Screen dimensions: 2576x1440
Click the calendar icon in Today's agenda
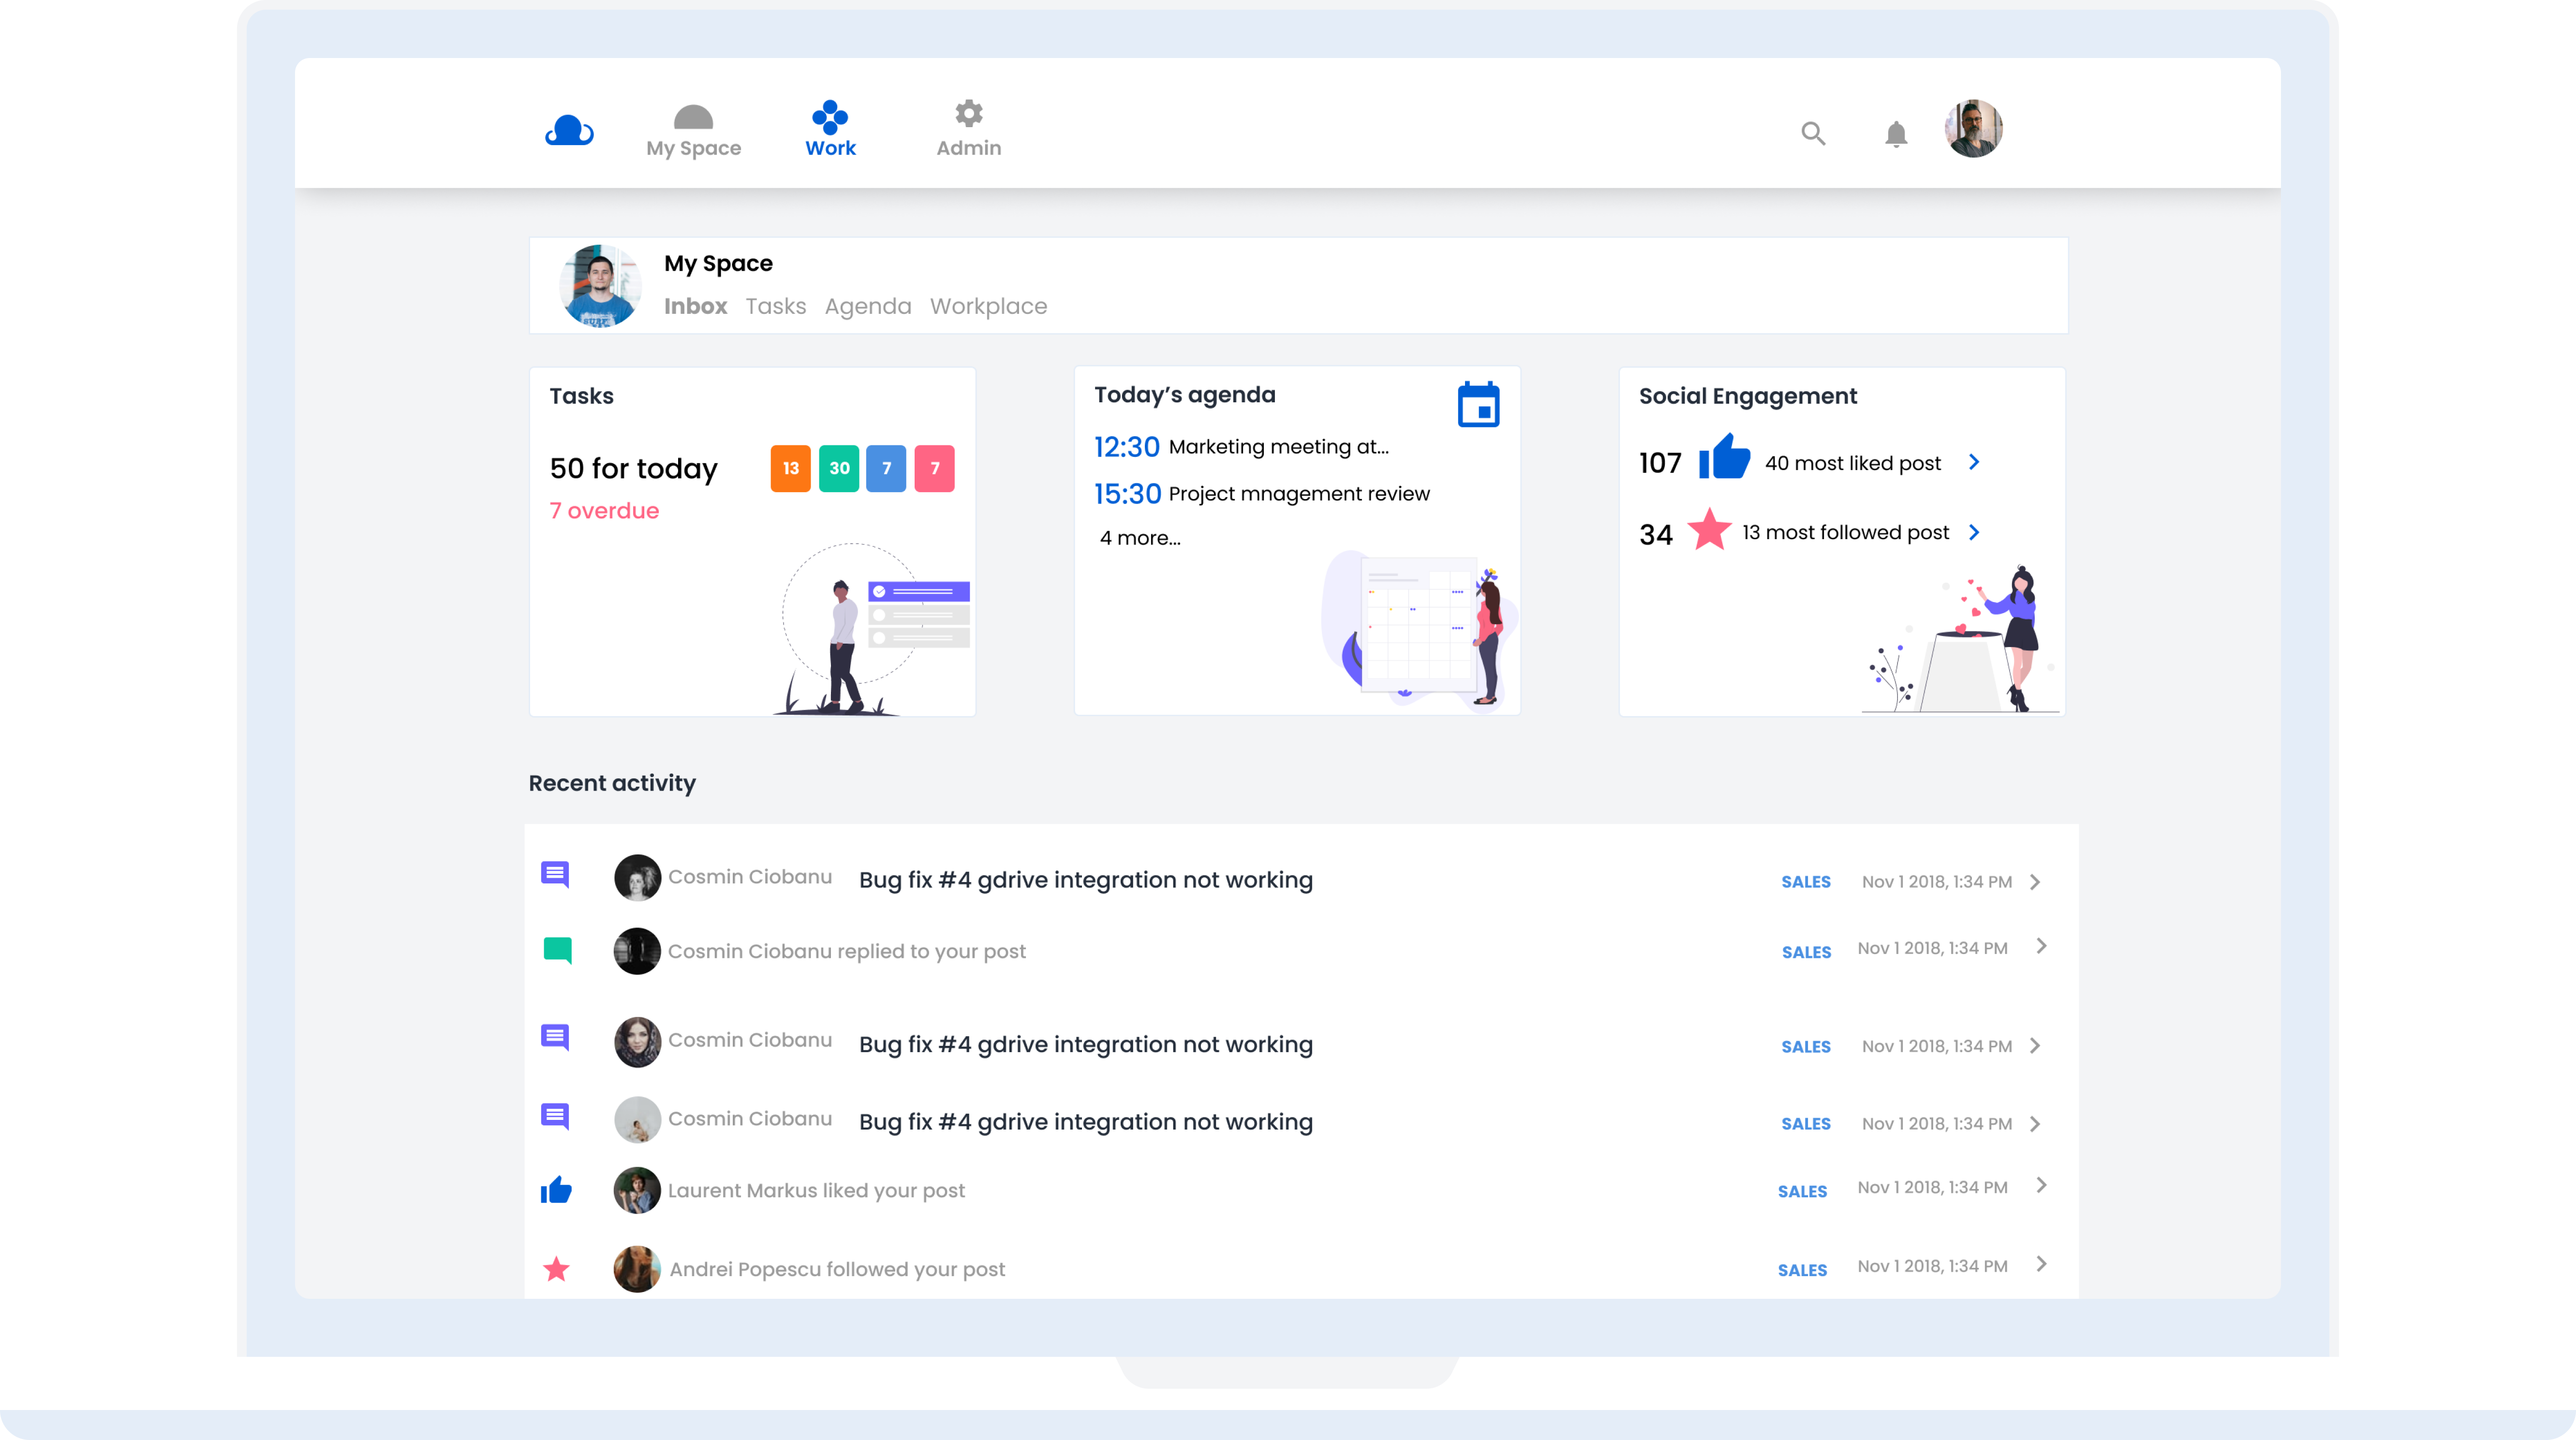click(x=1478, y=405)
